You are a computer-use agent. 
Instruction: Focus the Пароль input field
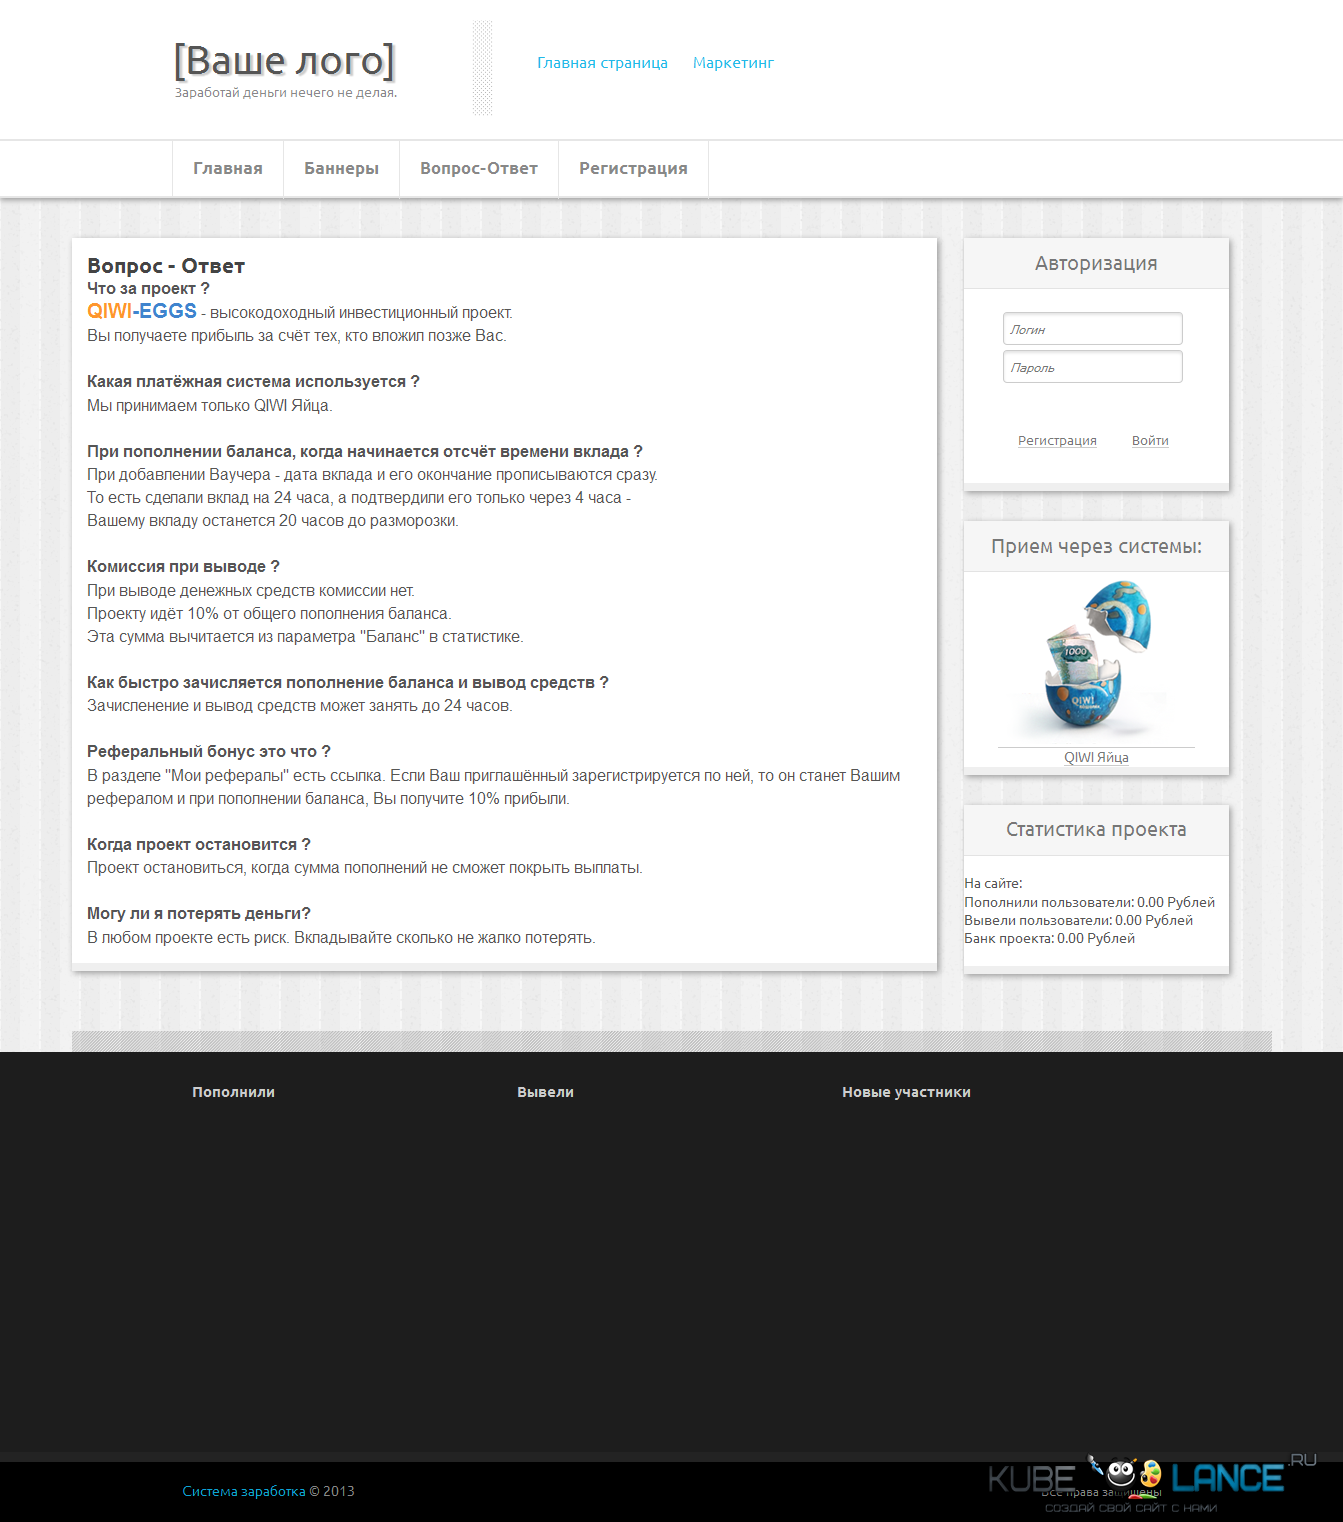(x=1093, y=367)
